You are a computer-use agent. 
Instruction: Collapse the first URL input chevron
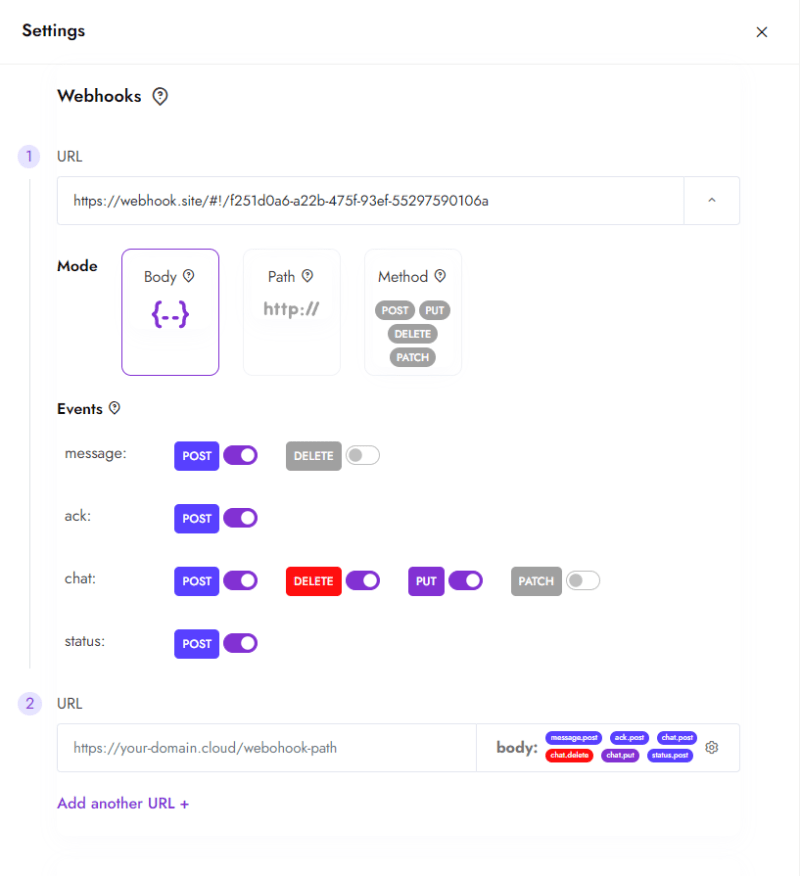[x=711, y=200]
